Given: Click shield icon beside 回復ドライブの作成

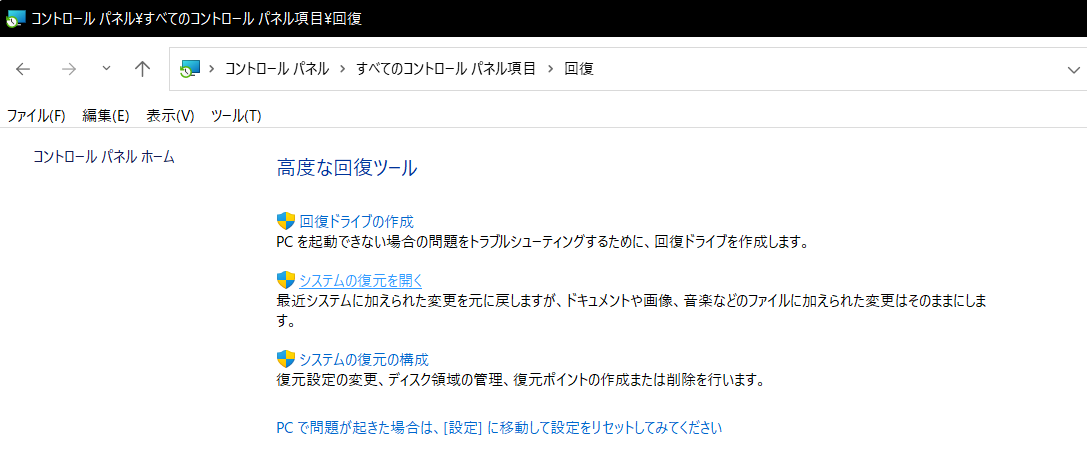Looking at the screenshot, I should tap(286, 222).
